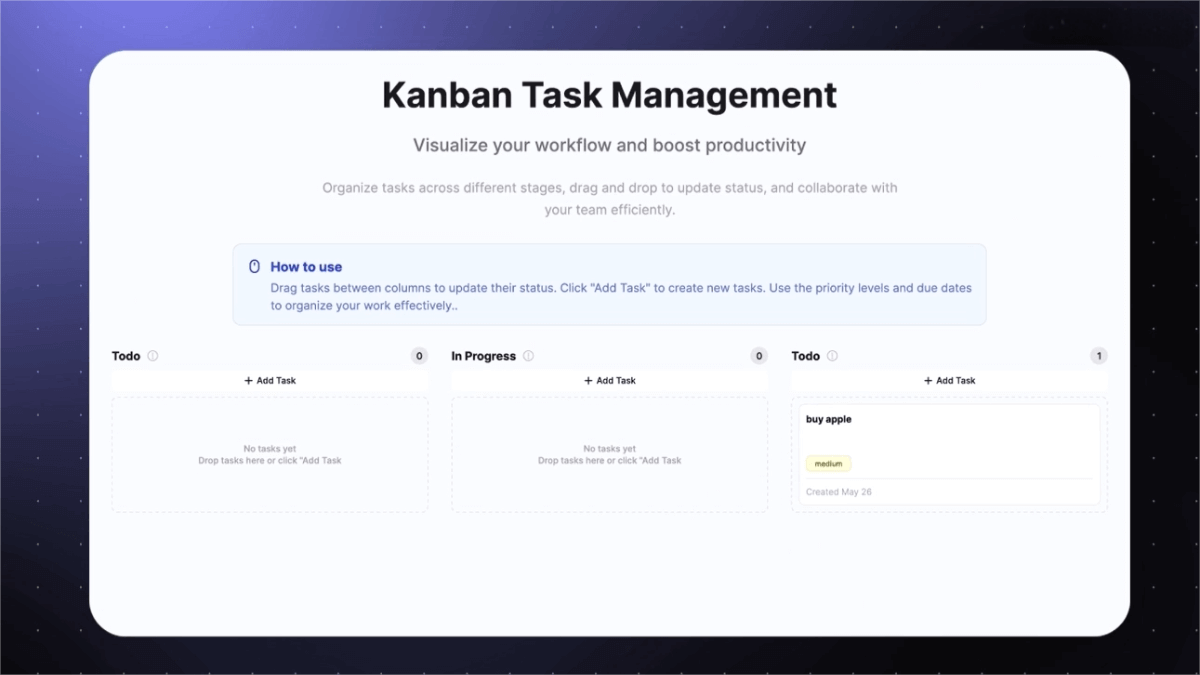Click the info icon next to In Progress
This screenshot has width=1200, height=675.
pyautogui.click(x=528, y=356)
